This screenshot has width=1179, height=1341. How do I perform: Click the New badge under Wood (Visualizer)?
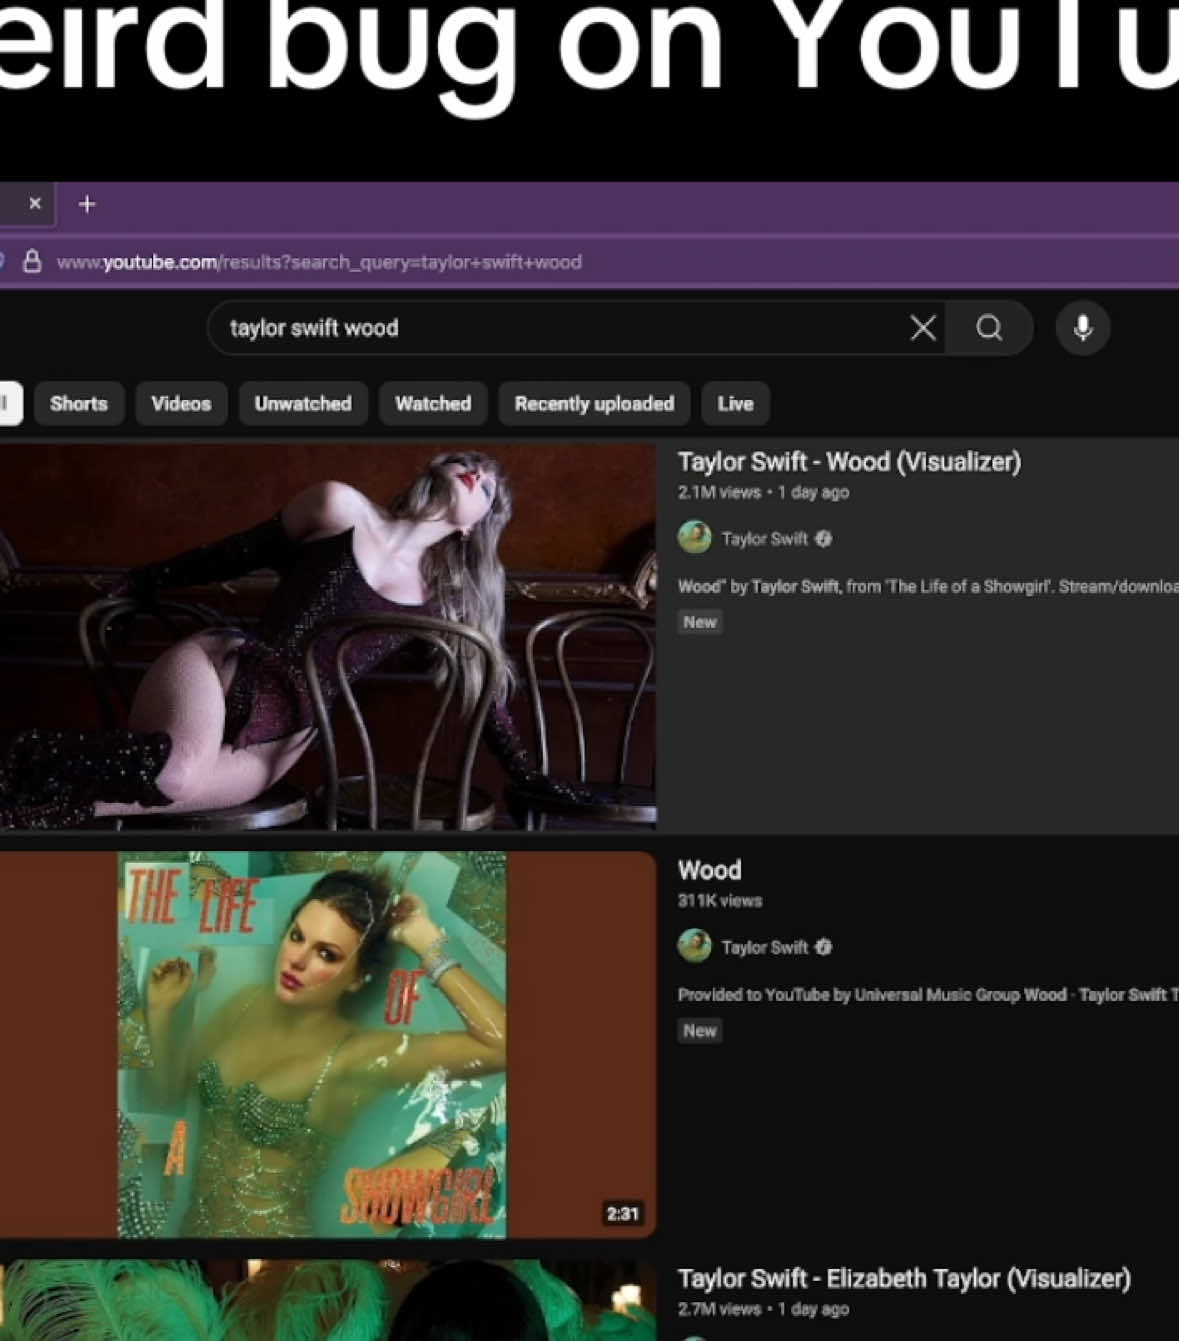[700, 622]
